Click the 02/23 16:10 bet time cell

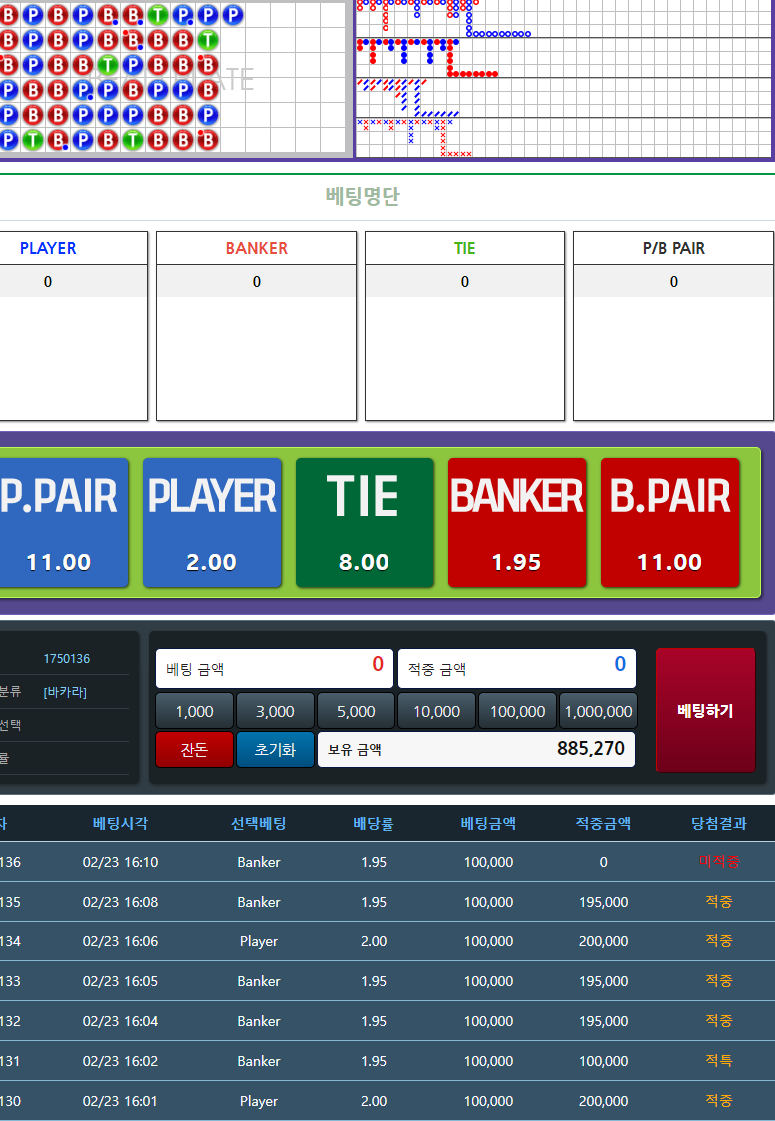point(120,862)
